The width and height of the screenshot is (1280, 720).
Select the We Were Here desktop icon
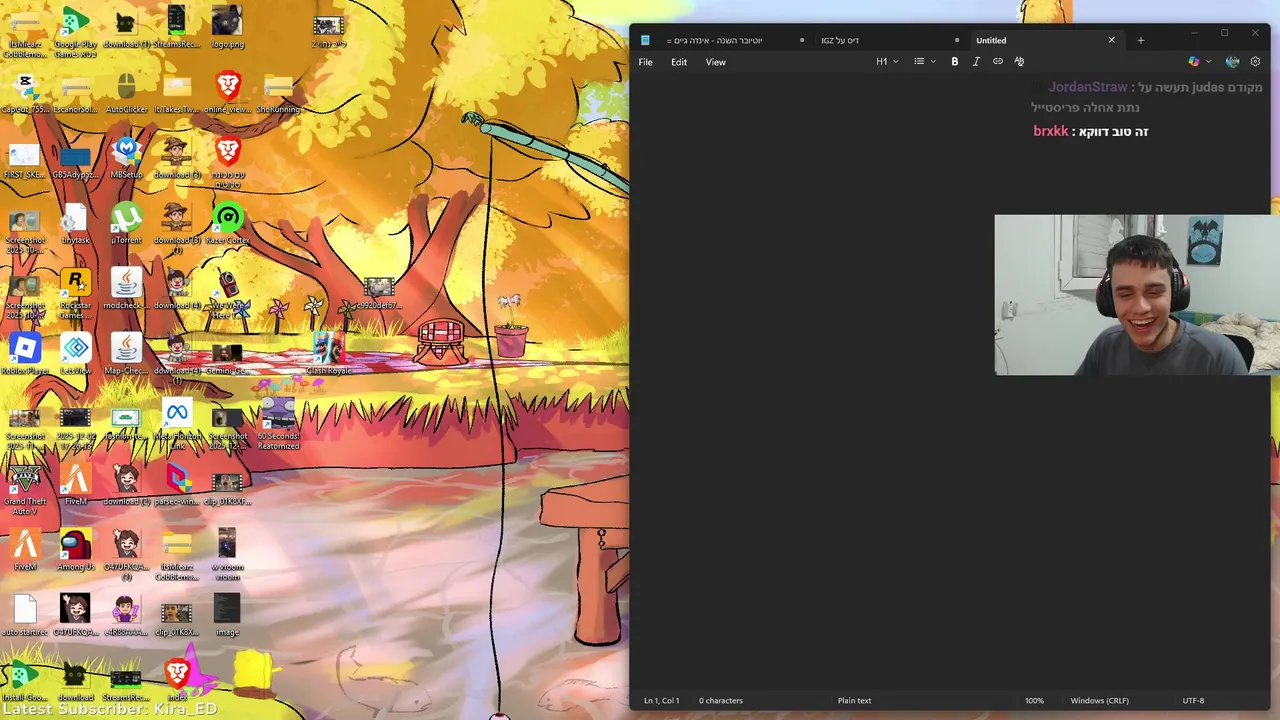[228, 294]
